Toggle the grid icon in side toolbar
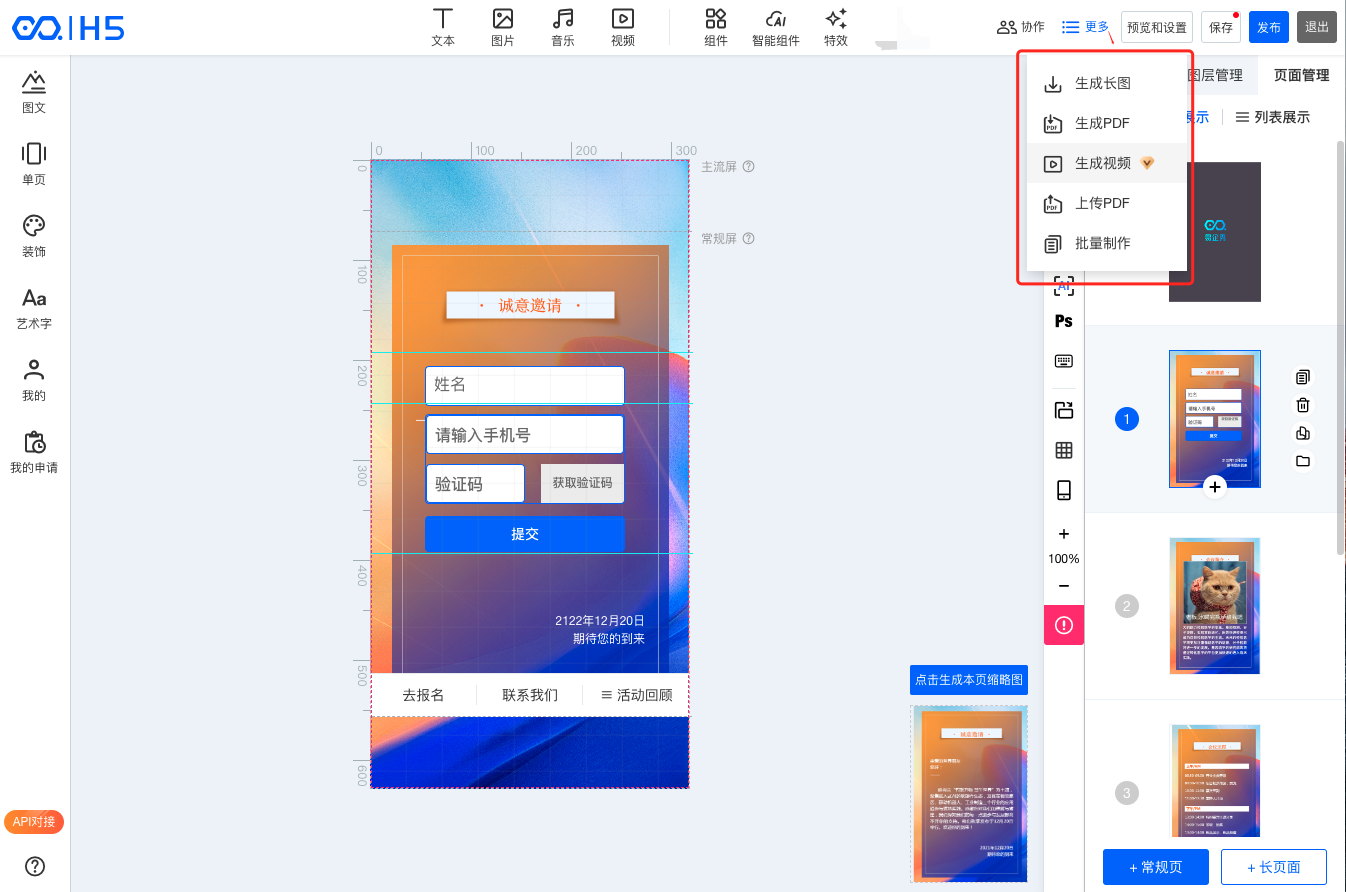This screenshot has height=892, width=1346. pyautogui.click(x=1064, y=450)
